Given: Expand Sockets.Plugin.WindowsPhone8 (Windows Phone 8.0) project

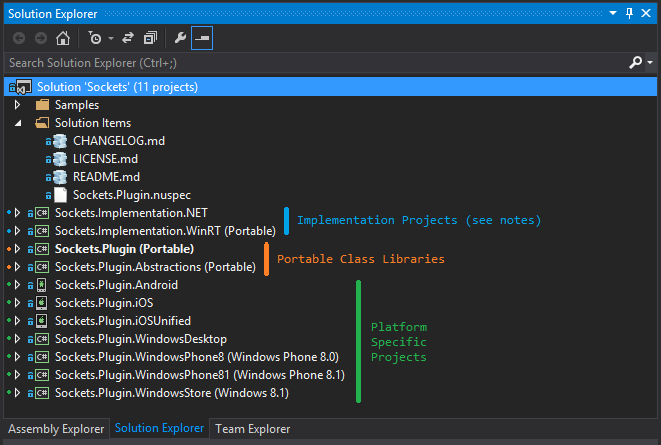Looking at the screenshot, I should point(17,357).
